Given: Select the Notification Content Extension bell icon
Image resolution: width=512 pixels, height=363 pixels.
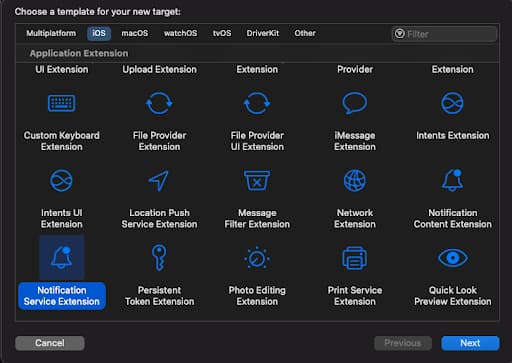Looking at the screenshot, I should [452, 180].
